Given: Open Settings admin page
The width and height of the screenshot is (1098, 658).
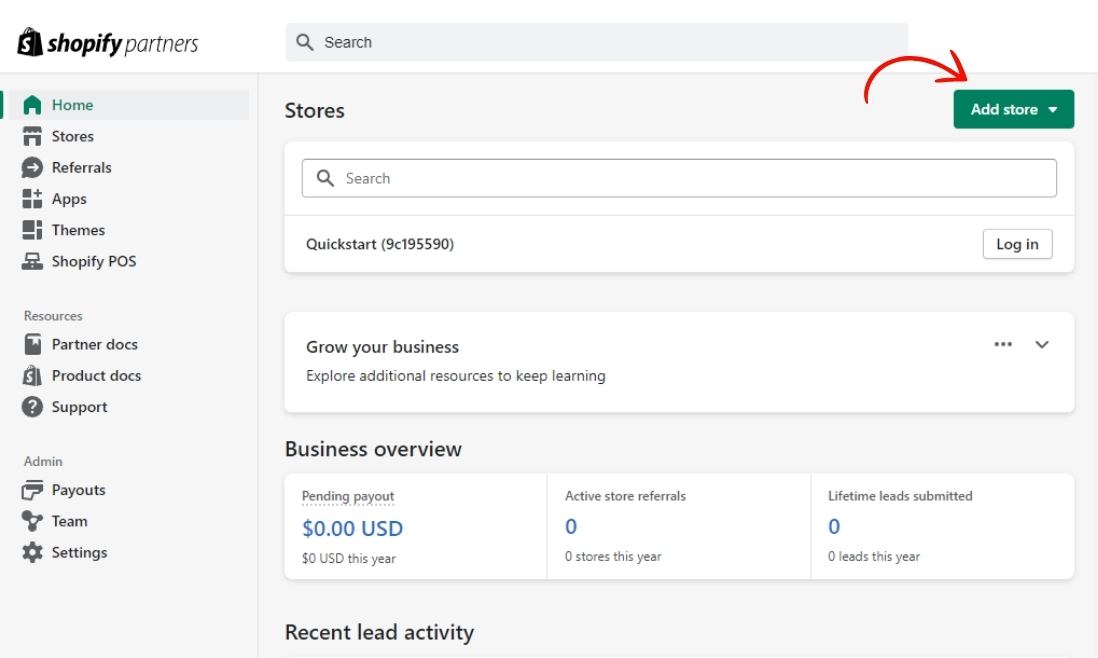Looking at the screenshot, I should point(80,552).
